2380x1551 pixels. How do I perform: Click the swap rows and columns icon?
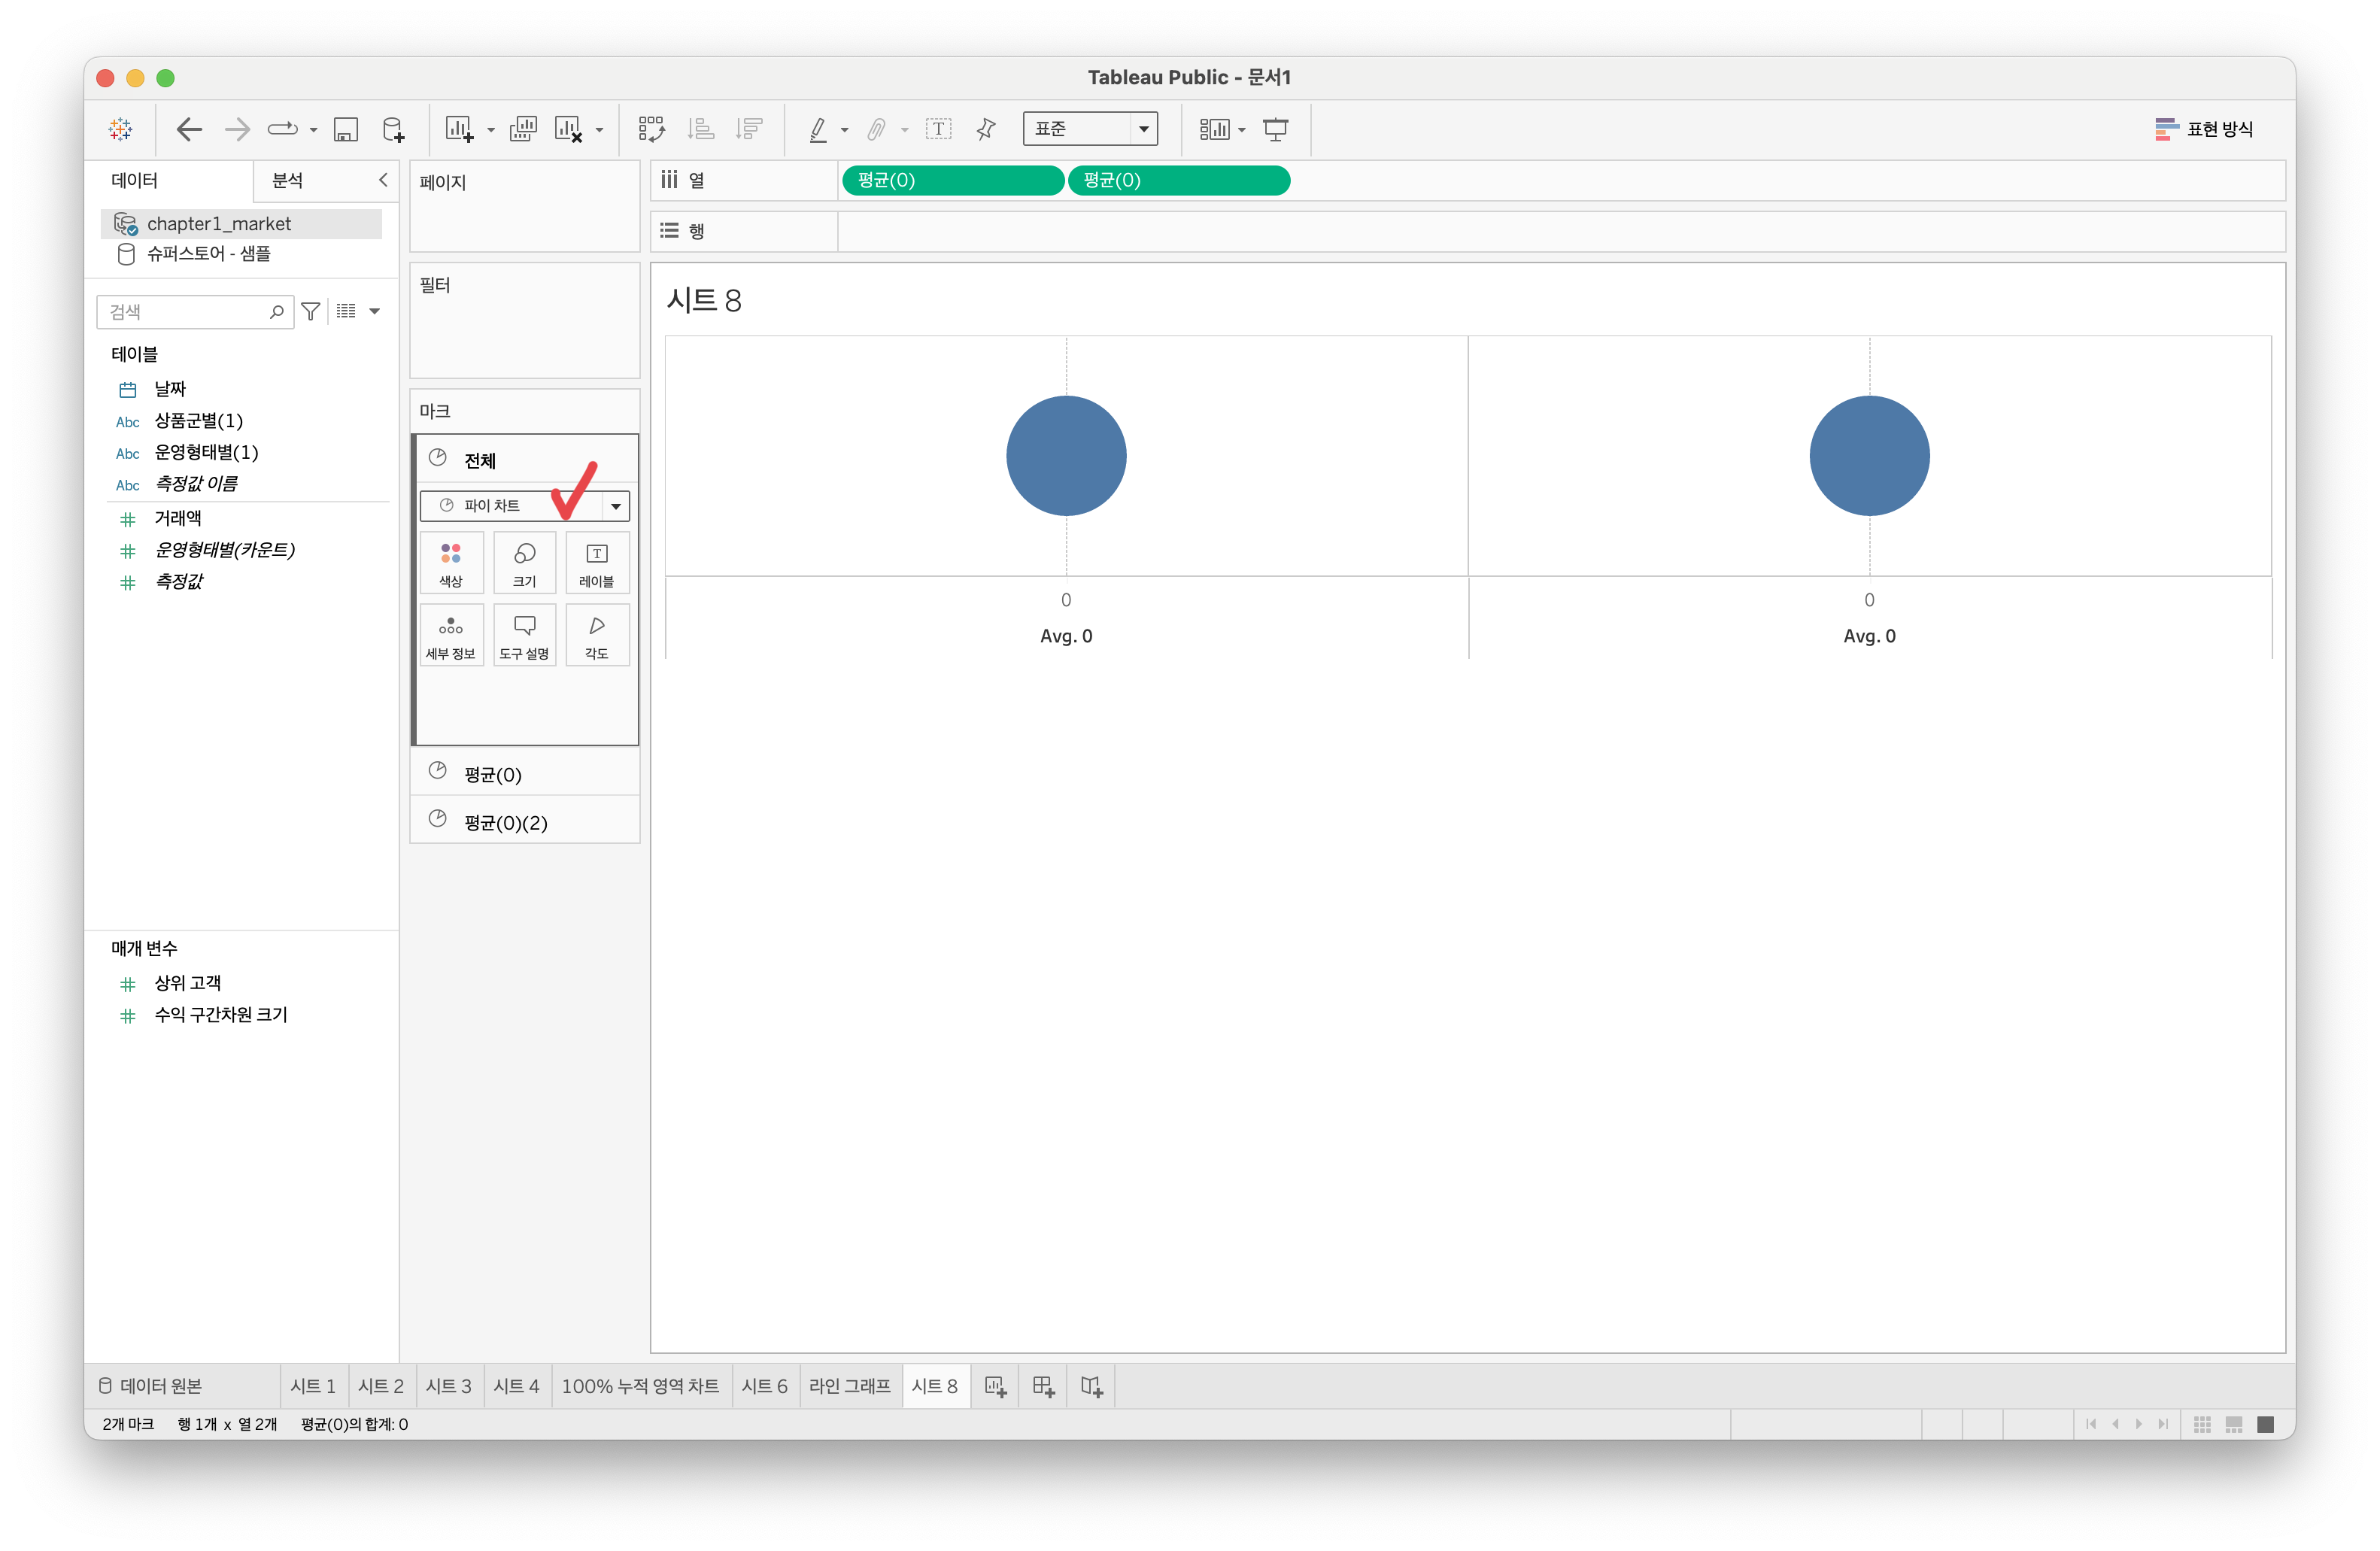[x=652, y=129]
